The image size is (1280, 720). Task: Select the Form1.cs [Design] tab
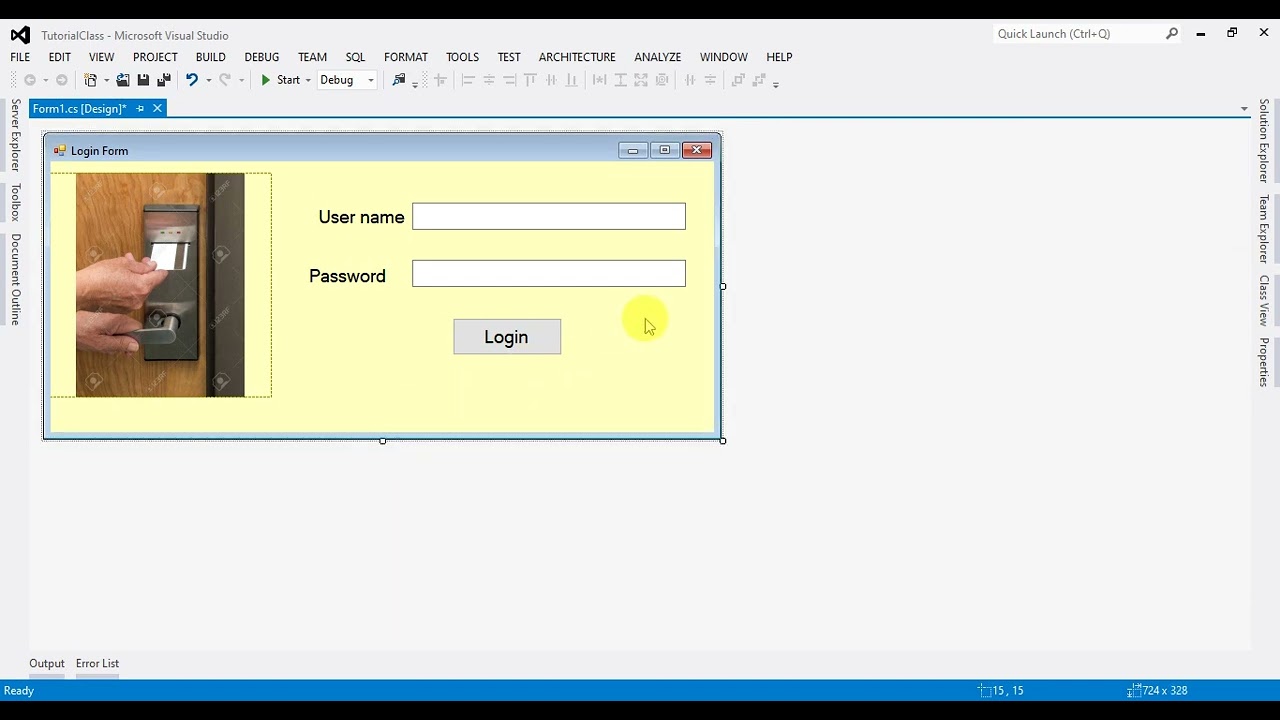coord(79,108)
